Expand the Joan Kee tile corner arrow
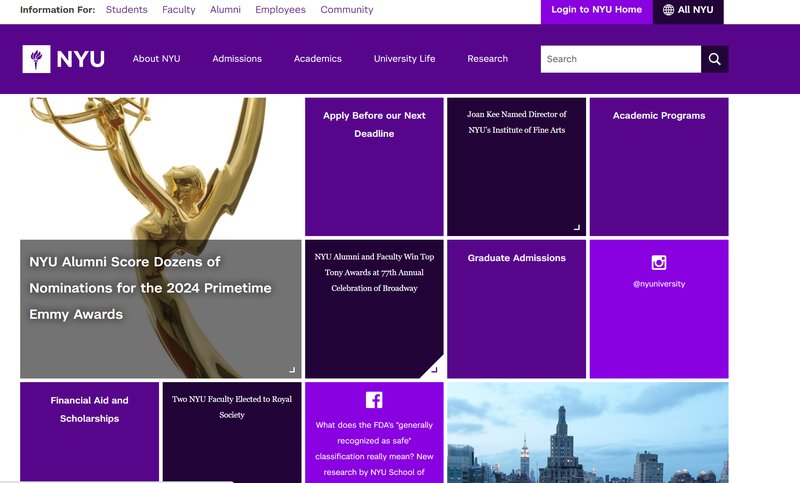Screen dimensions: 800x483 [577, 227]
